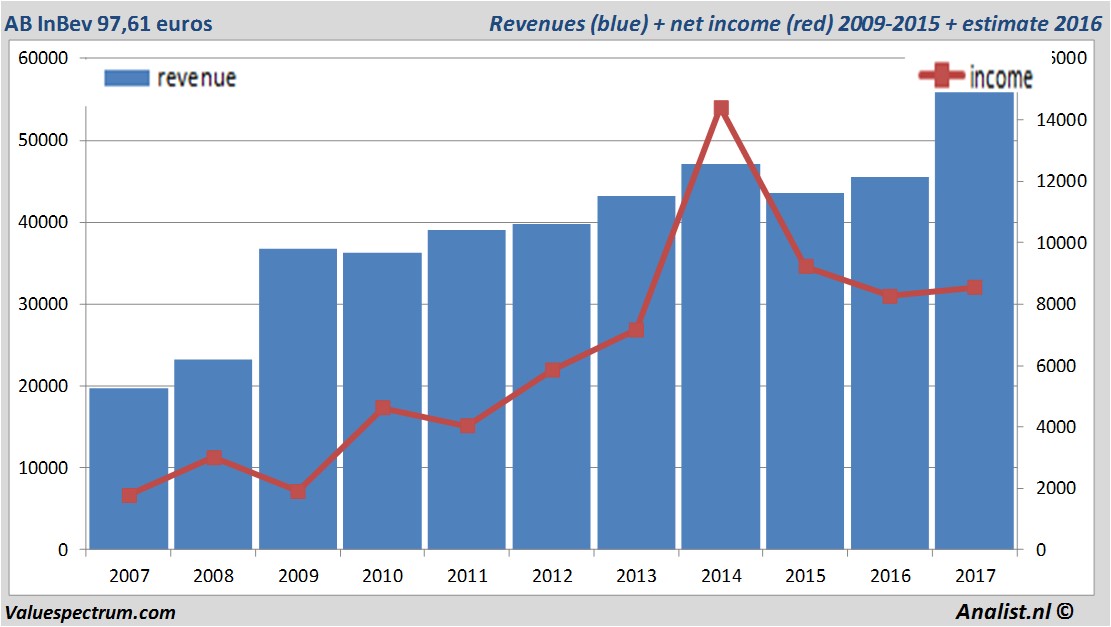Click the right axis value 14000
The height and width of the screenshot is (627, 1111).
click(x=1061, y=120)
